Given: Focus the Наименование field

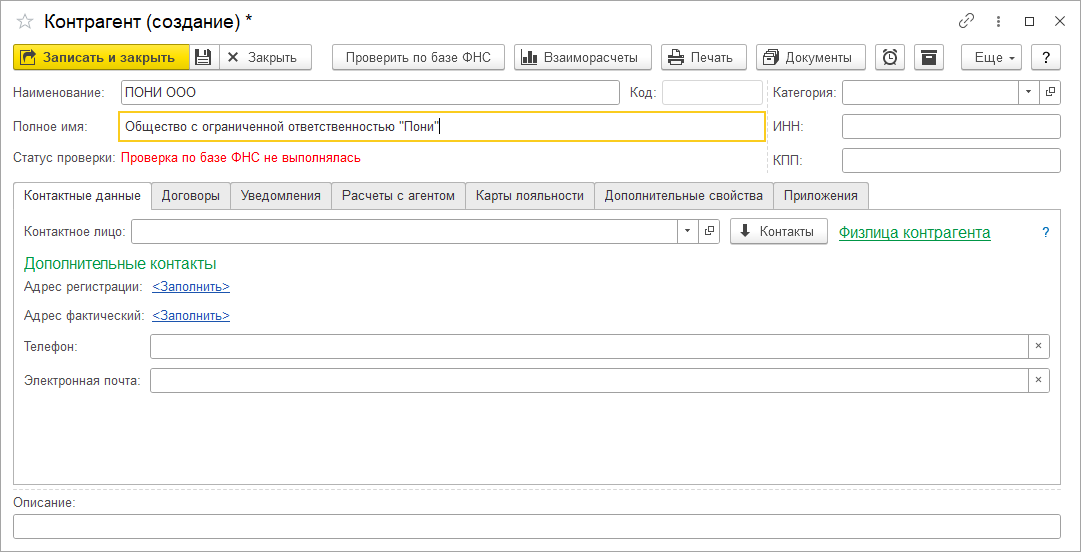Looking at the screenshot, I should tap(369, 92).
